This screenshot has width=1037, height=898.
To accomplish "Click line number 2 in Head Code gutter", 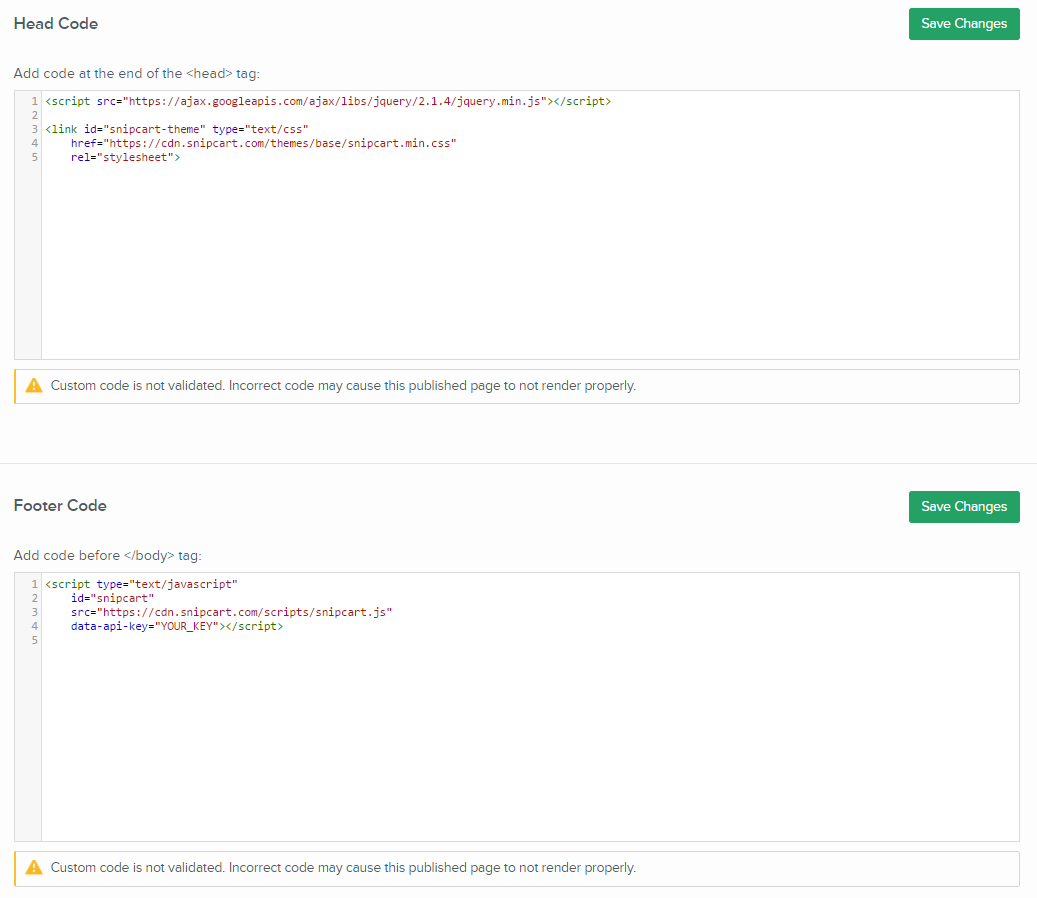I will (x=34, y=115).
